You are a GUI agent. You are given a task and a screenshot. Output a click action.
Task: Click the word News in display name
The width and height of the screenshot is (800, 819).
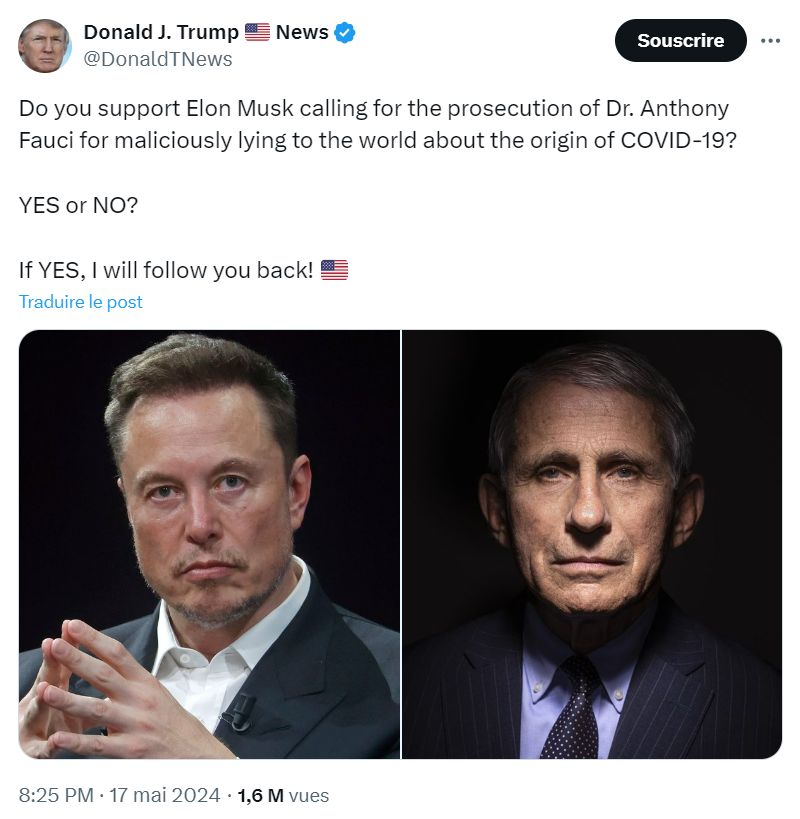tap(302, 33)
